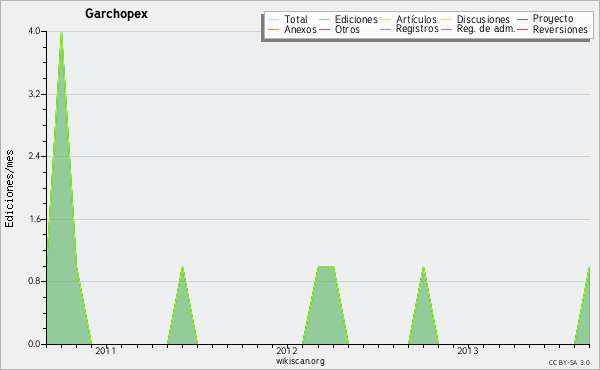Click the 3.2 y-axis value
Screen dimensions: 600x370
coord(34,94)
